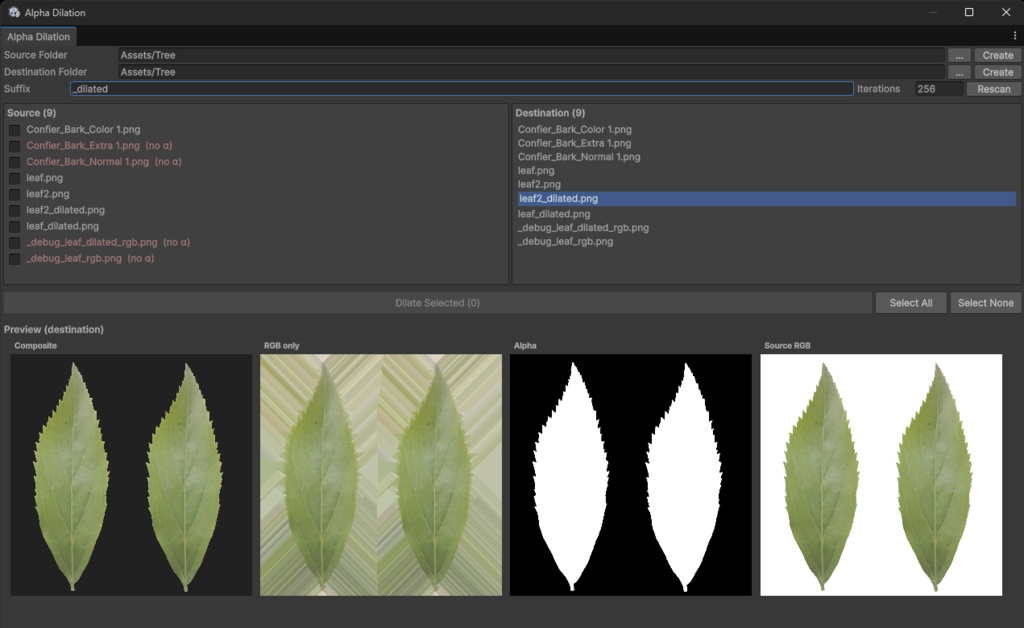Viewport: 1024px width, 628px height.
Task: Click the RGB only preview thumbnail
Action: 381,475
